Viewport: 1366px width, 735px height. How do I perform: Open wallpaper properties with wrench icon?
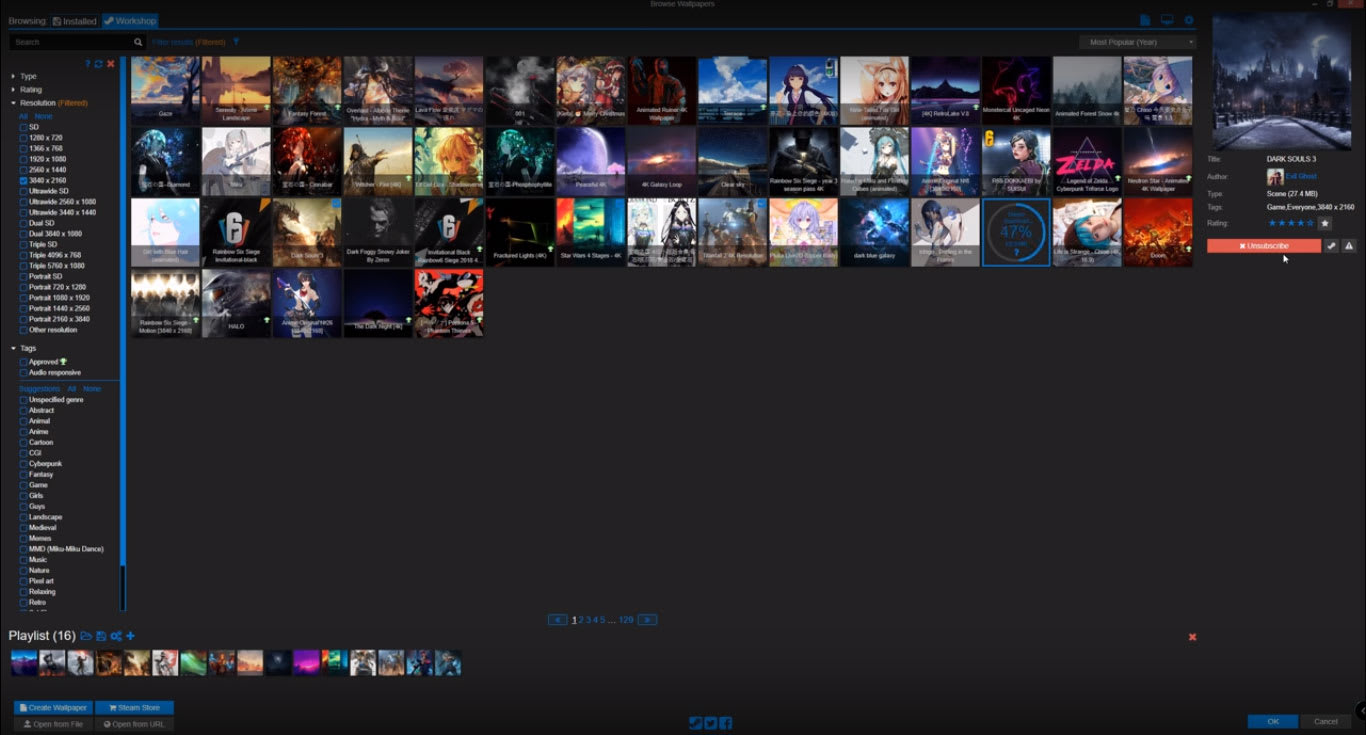[1332, 246]
